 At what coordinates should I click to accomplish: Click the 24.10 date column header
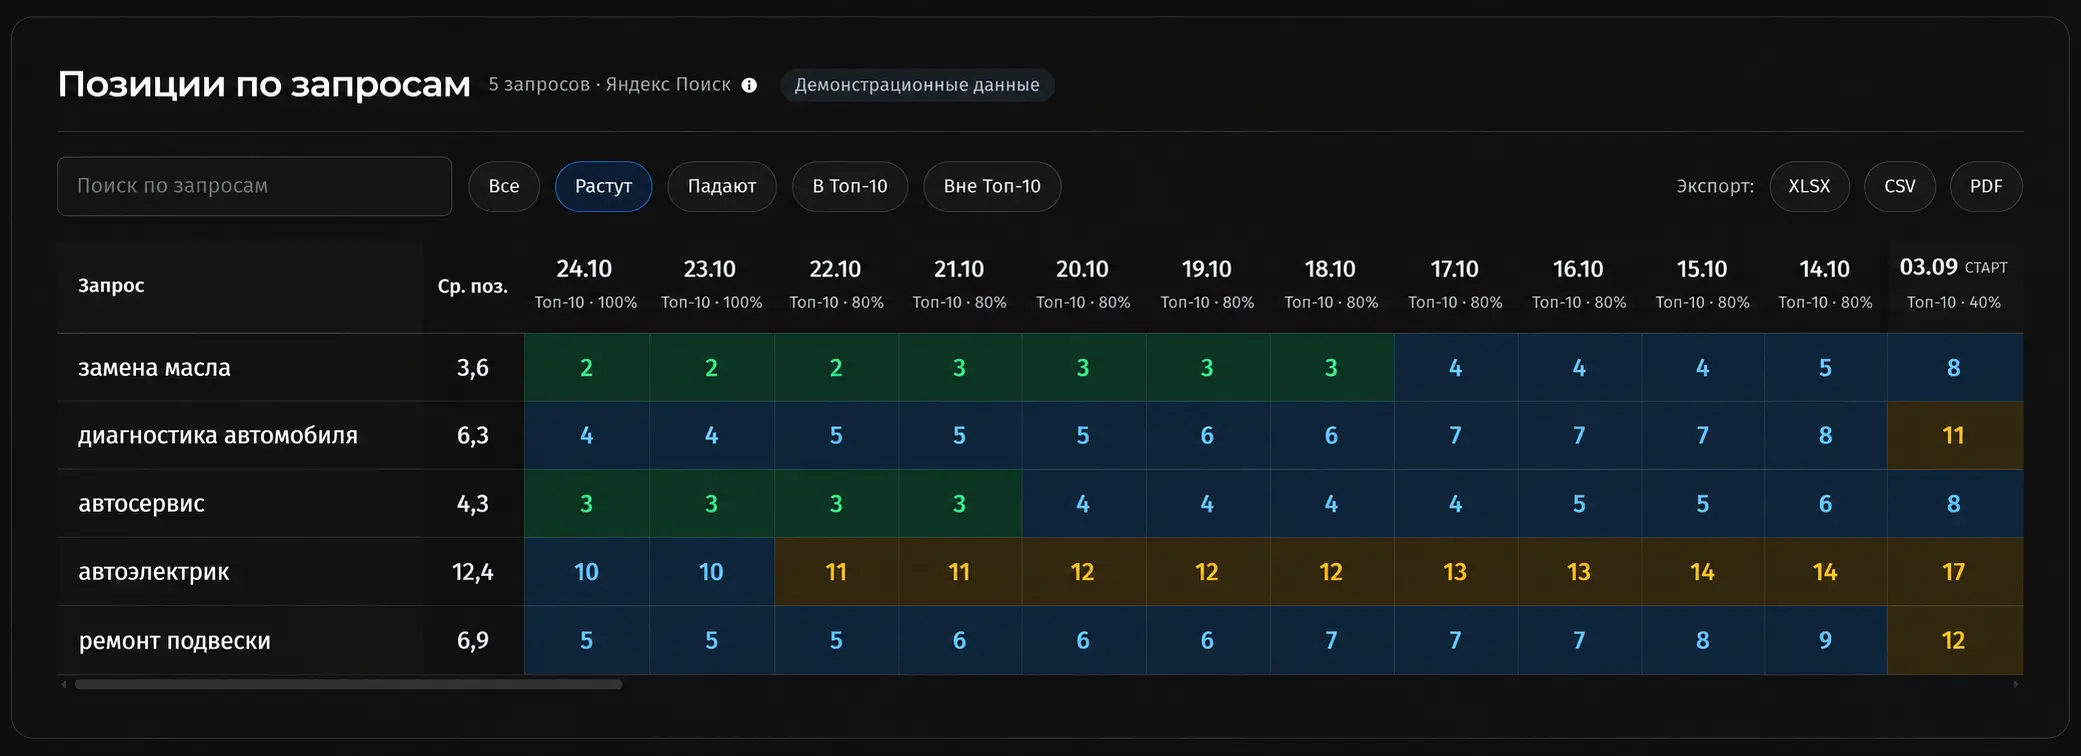pos(586,284)
